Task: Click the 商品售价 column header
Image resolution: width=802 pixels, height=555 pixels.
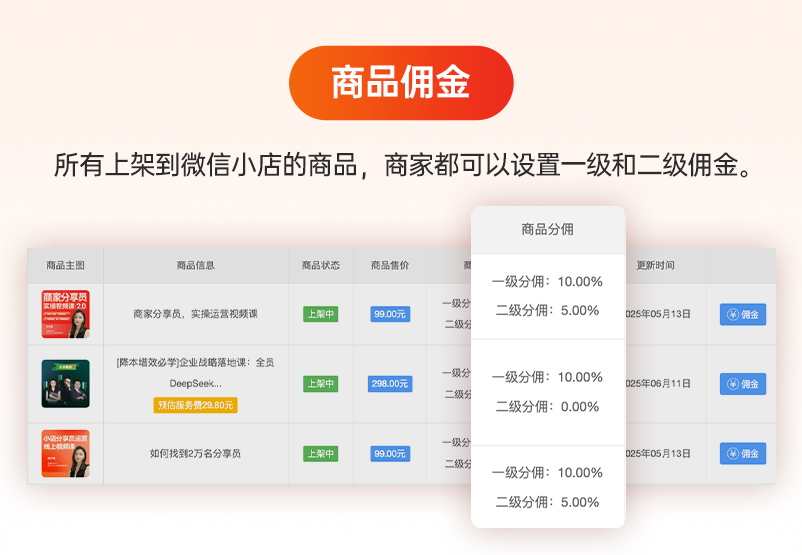Action: click(390, 265)
